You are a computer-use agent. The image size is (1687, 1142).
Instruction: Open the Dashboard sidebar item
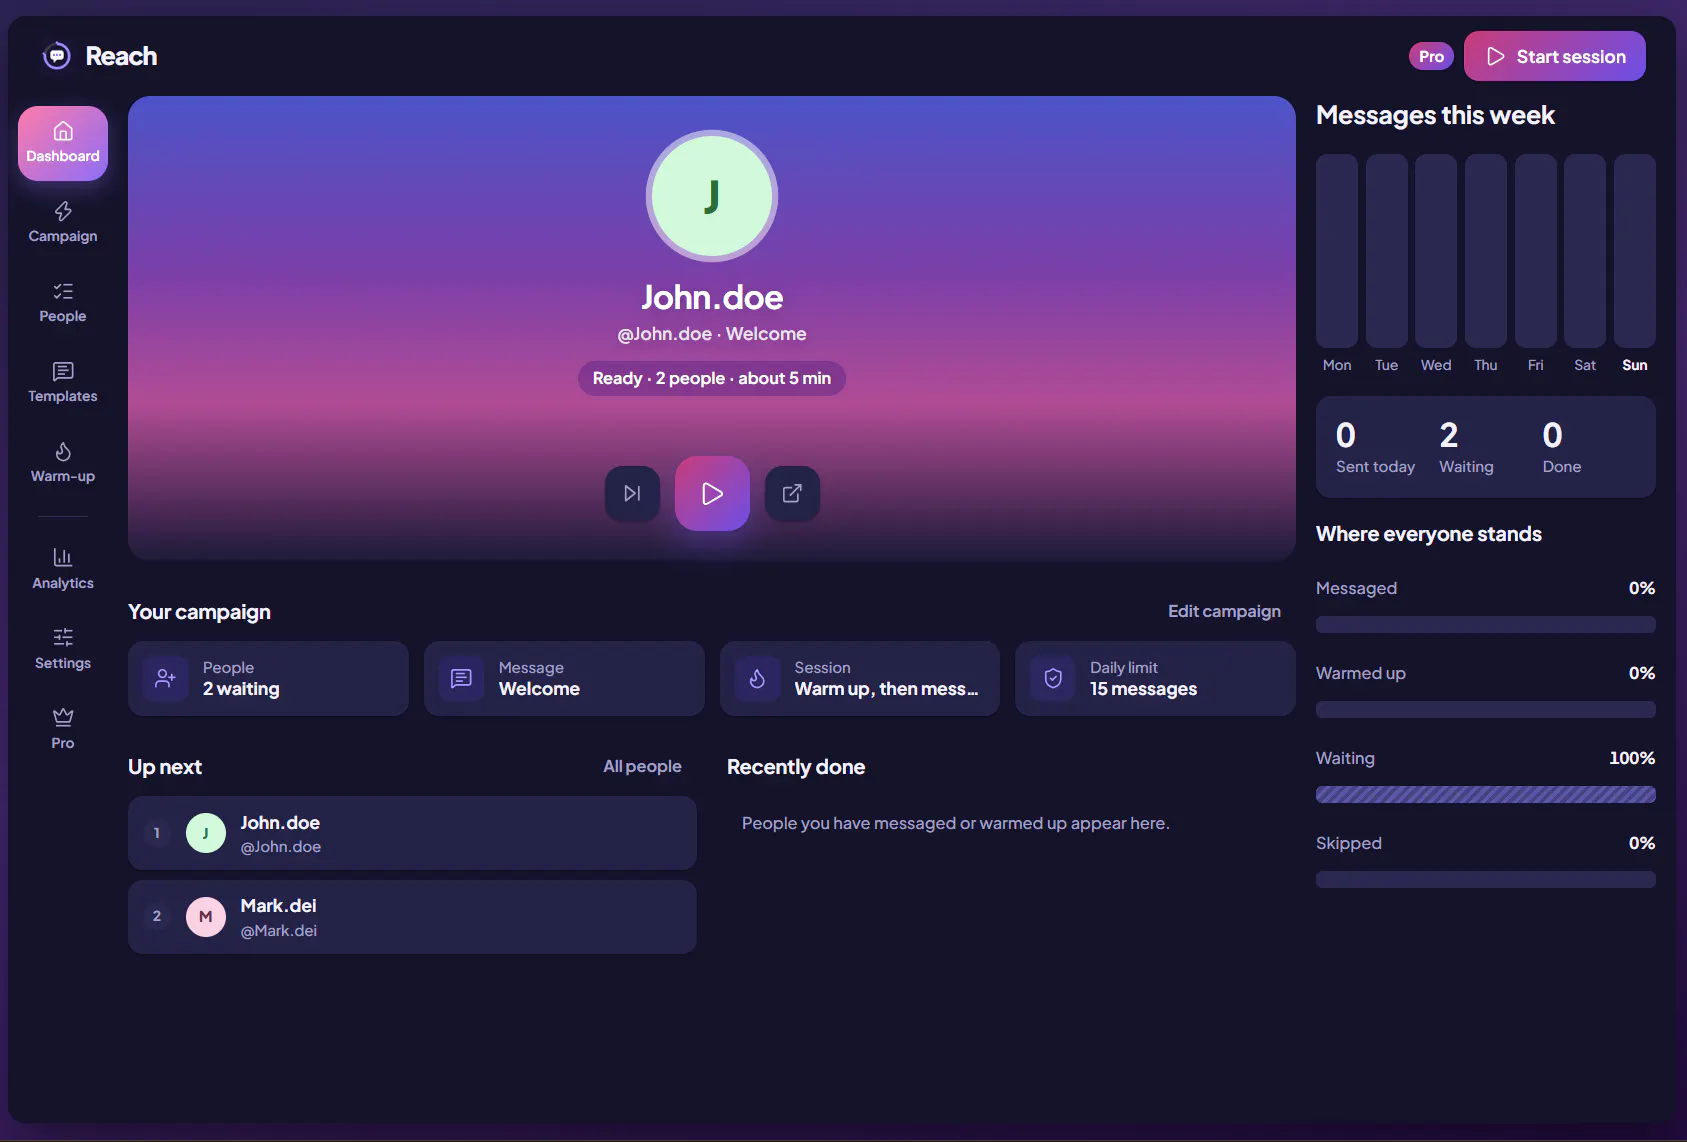pos(63,143)
